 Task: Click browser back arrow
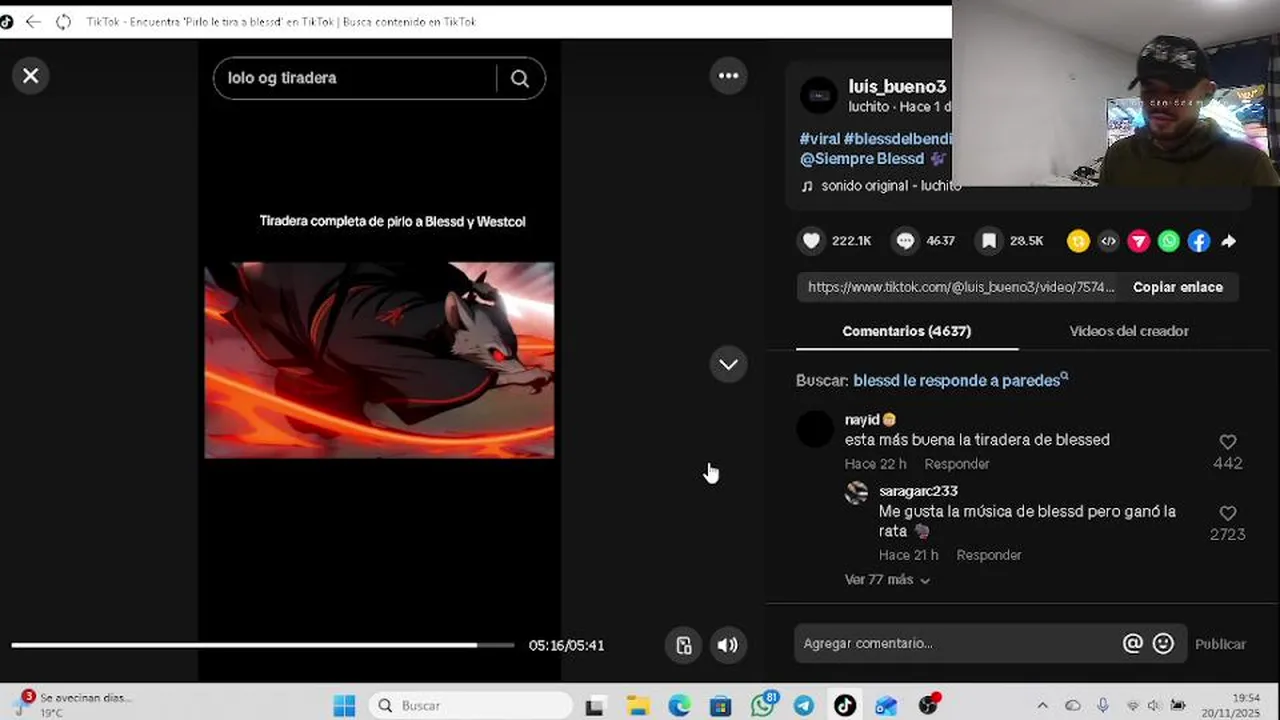tap(33, 21)
